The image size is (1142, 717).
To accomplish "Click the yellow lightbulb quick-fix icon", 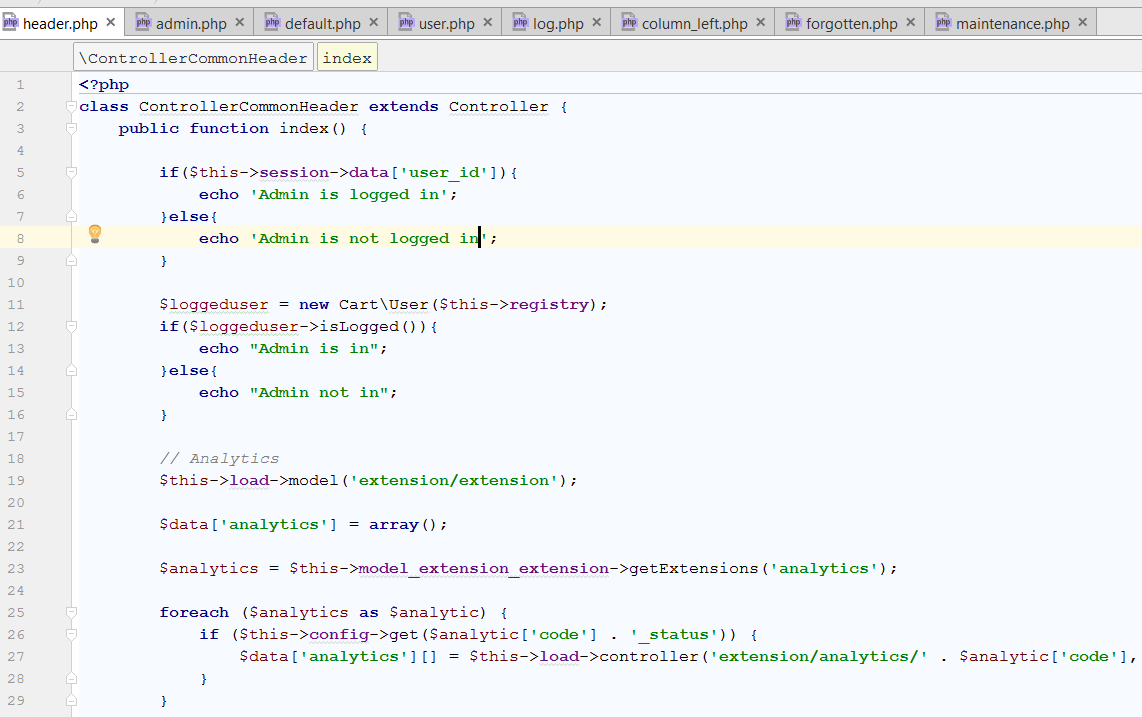I will point(95,234).
